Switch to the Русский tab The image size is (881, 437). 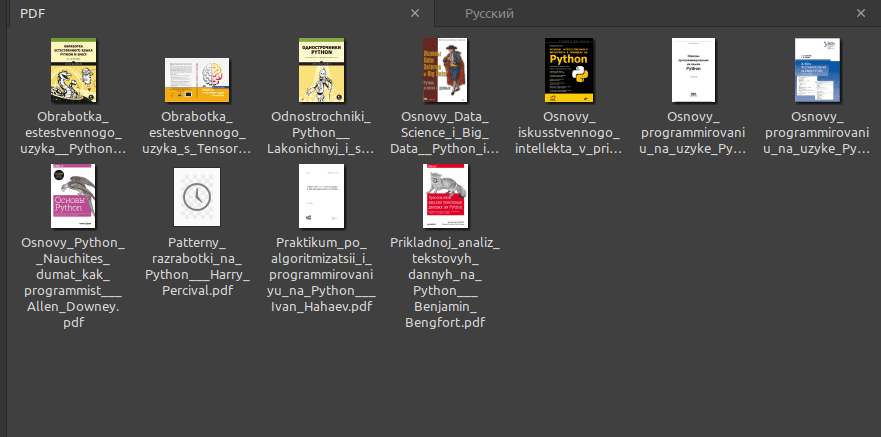click(489, 13)
